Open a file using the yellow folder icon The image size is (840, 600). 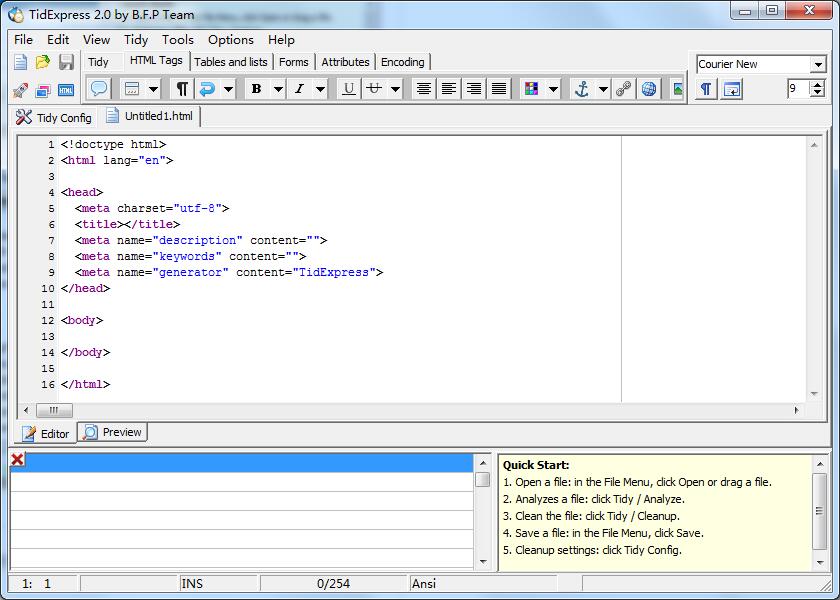coord(43,62)
